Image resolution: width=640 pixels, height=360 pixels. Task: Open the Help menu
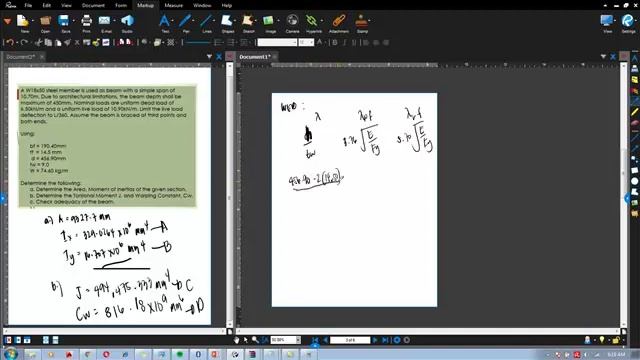[227, 5]
